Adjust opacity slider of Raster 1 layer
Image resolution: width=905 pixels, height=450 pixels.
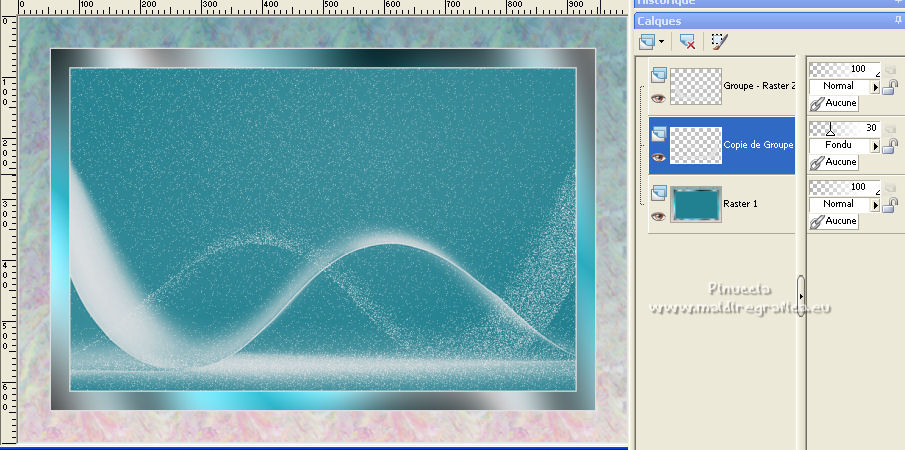[x=844, y=188]
